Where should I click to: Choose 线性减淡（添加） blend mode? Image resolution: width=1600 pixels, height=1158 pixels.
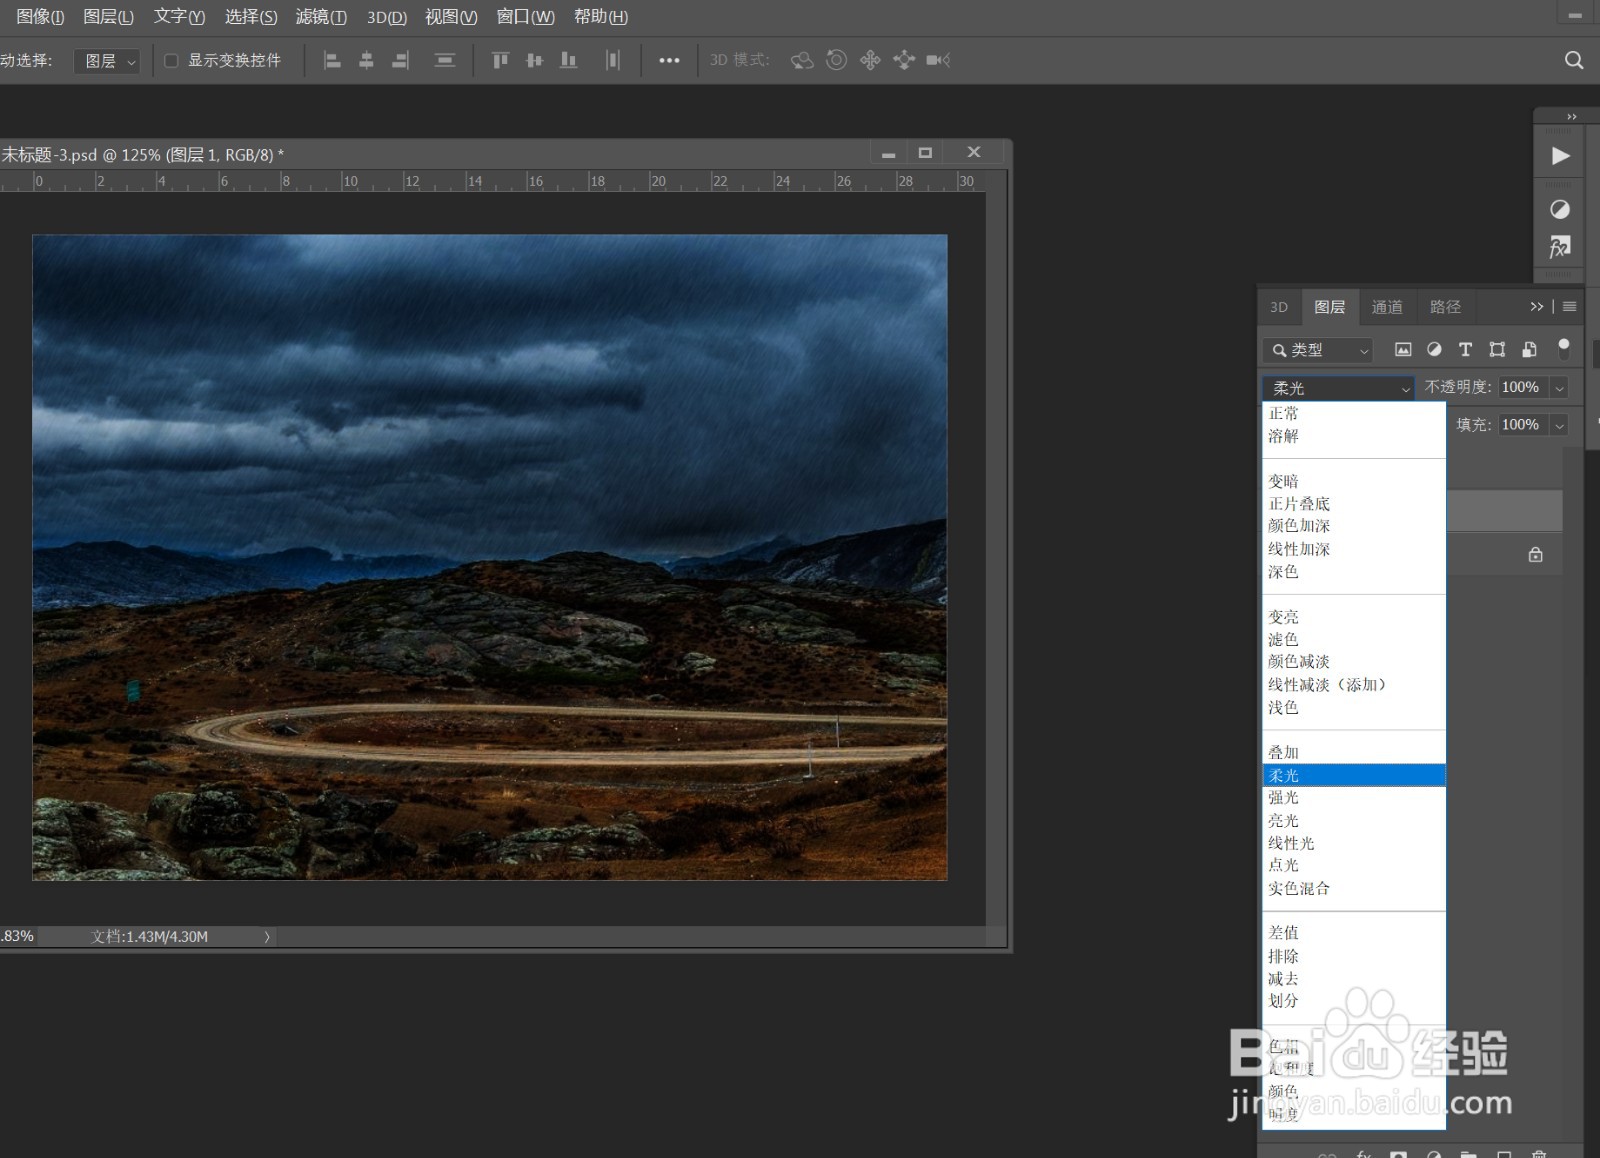(1354, 685)
